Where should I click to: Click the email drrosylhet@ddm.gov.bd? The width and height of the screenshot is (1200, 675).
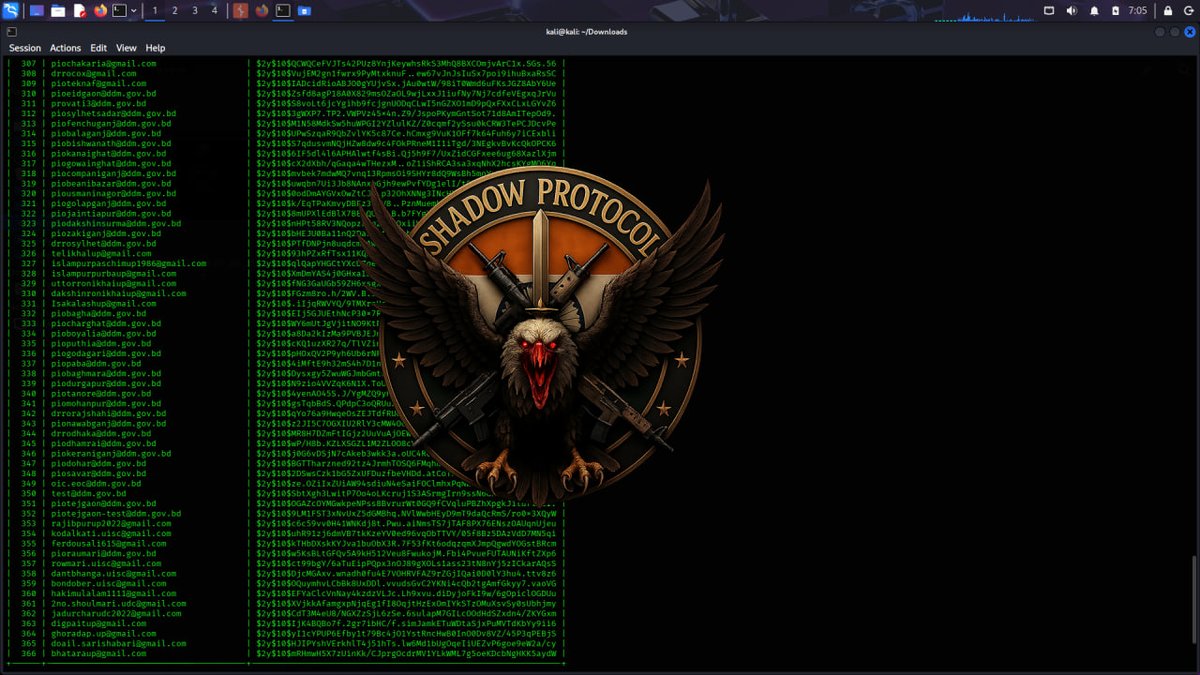[103, 243]
